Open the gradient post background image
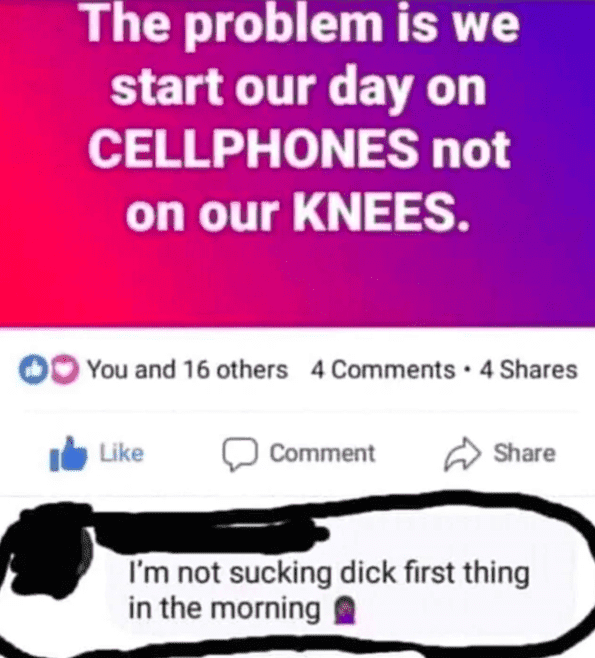 click(x=298, y=163)
